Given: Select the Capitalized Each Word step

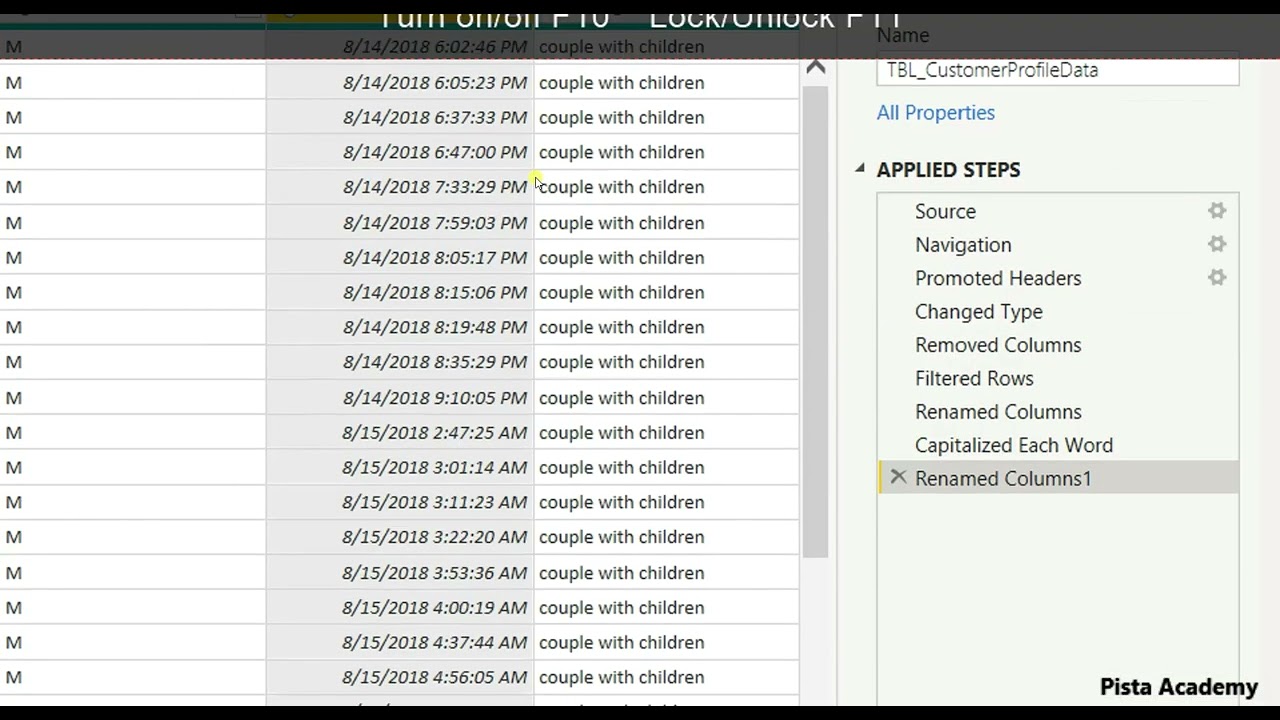Looking at the screenshot, I should coord(1058,445).
